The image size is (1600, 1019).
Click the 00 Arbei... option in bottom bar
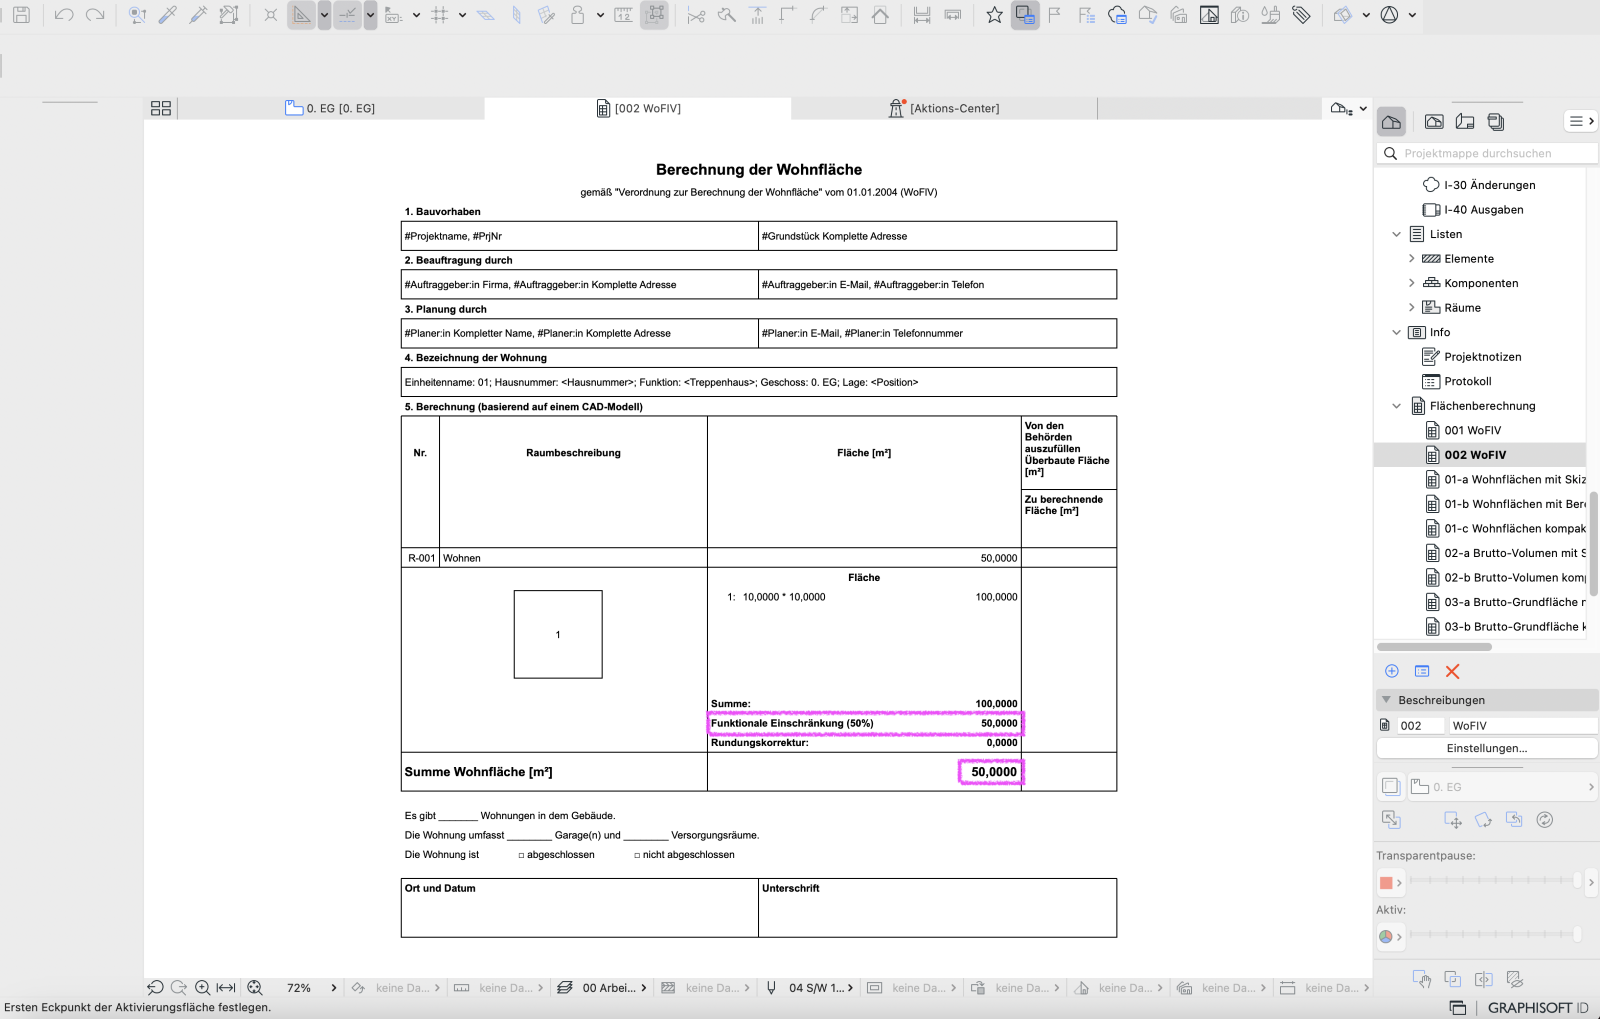click(602, 988)
